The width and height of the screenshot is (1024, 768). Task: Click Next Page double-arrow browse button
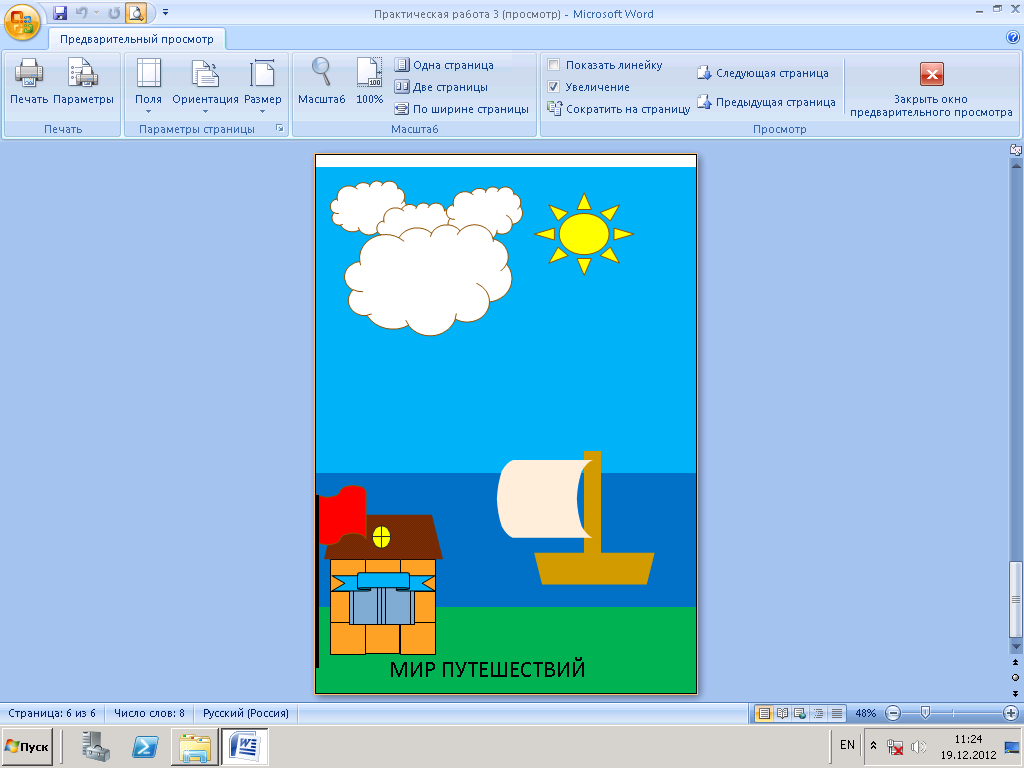pyautogui.click(x=1016, y=693)
